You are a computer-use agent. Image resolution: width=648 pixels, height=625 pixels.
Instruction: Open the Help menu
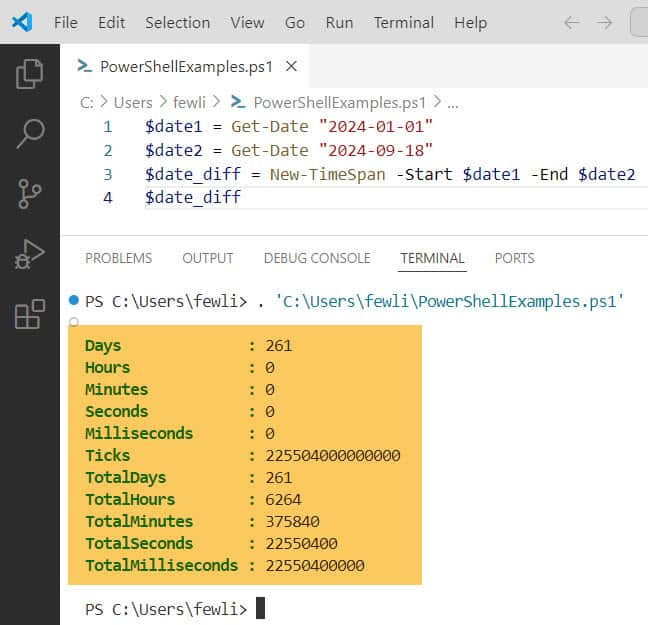(471, 23)
